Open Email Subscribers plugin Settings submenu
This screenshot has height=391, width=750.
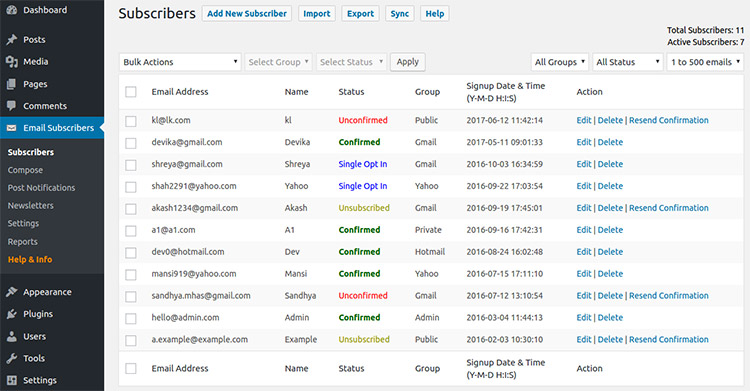coord(23,223)
